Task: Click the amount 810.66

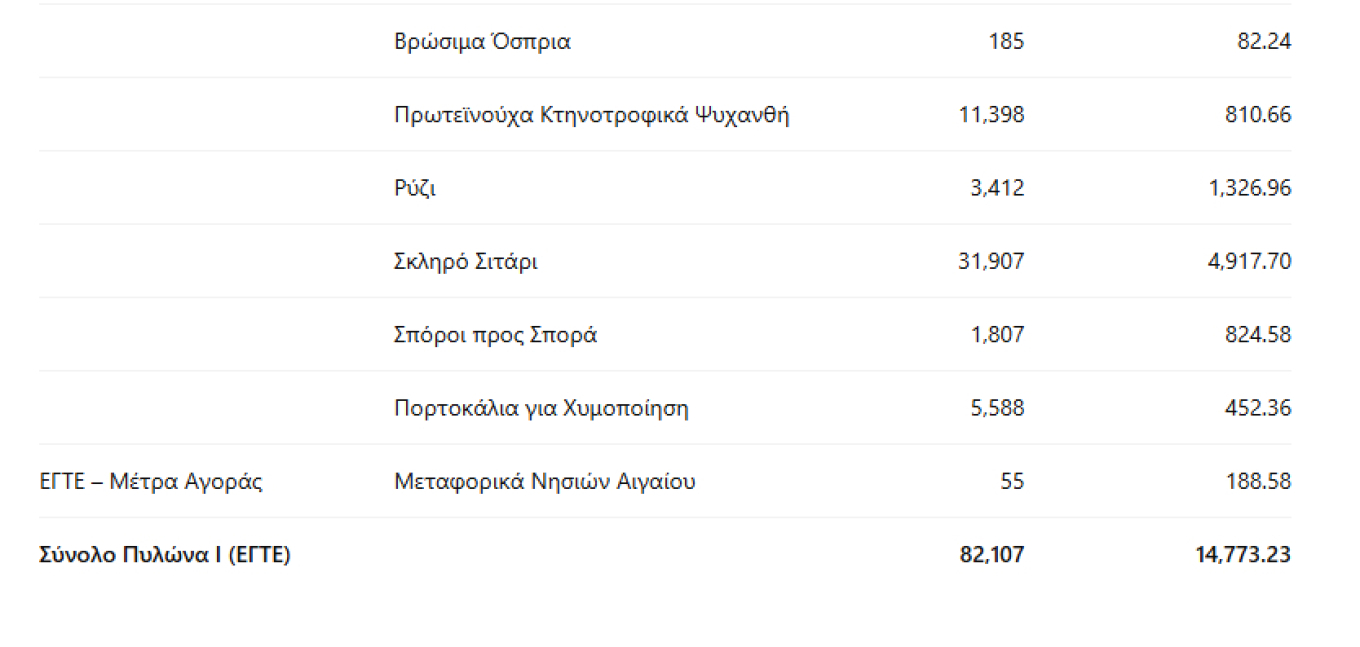Action: point(1258,115)
